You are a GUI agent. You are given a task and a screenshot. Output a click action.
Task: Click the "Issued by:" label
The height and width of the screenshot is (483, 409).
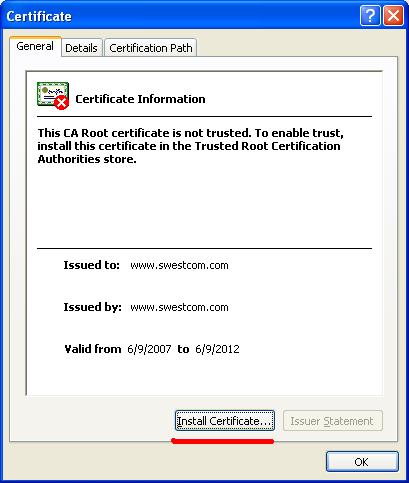92,307
